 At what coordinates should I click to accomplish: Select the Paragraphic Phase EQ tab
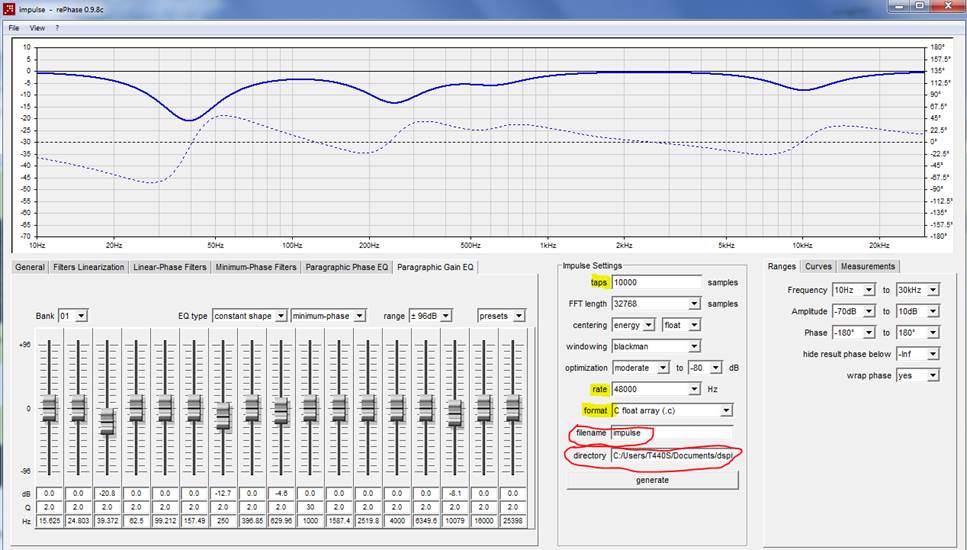[x=347, y=267]
